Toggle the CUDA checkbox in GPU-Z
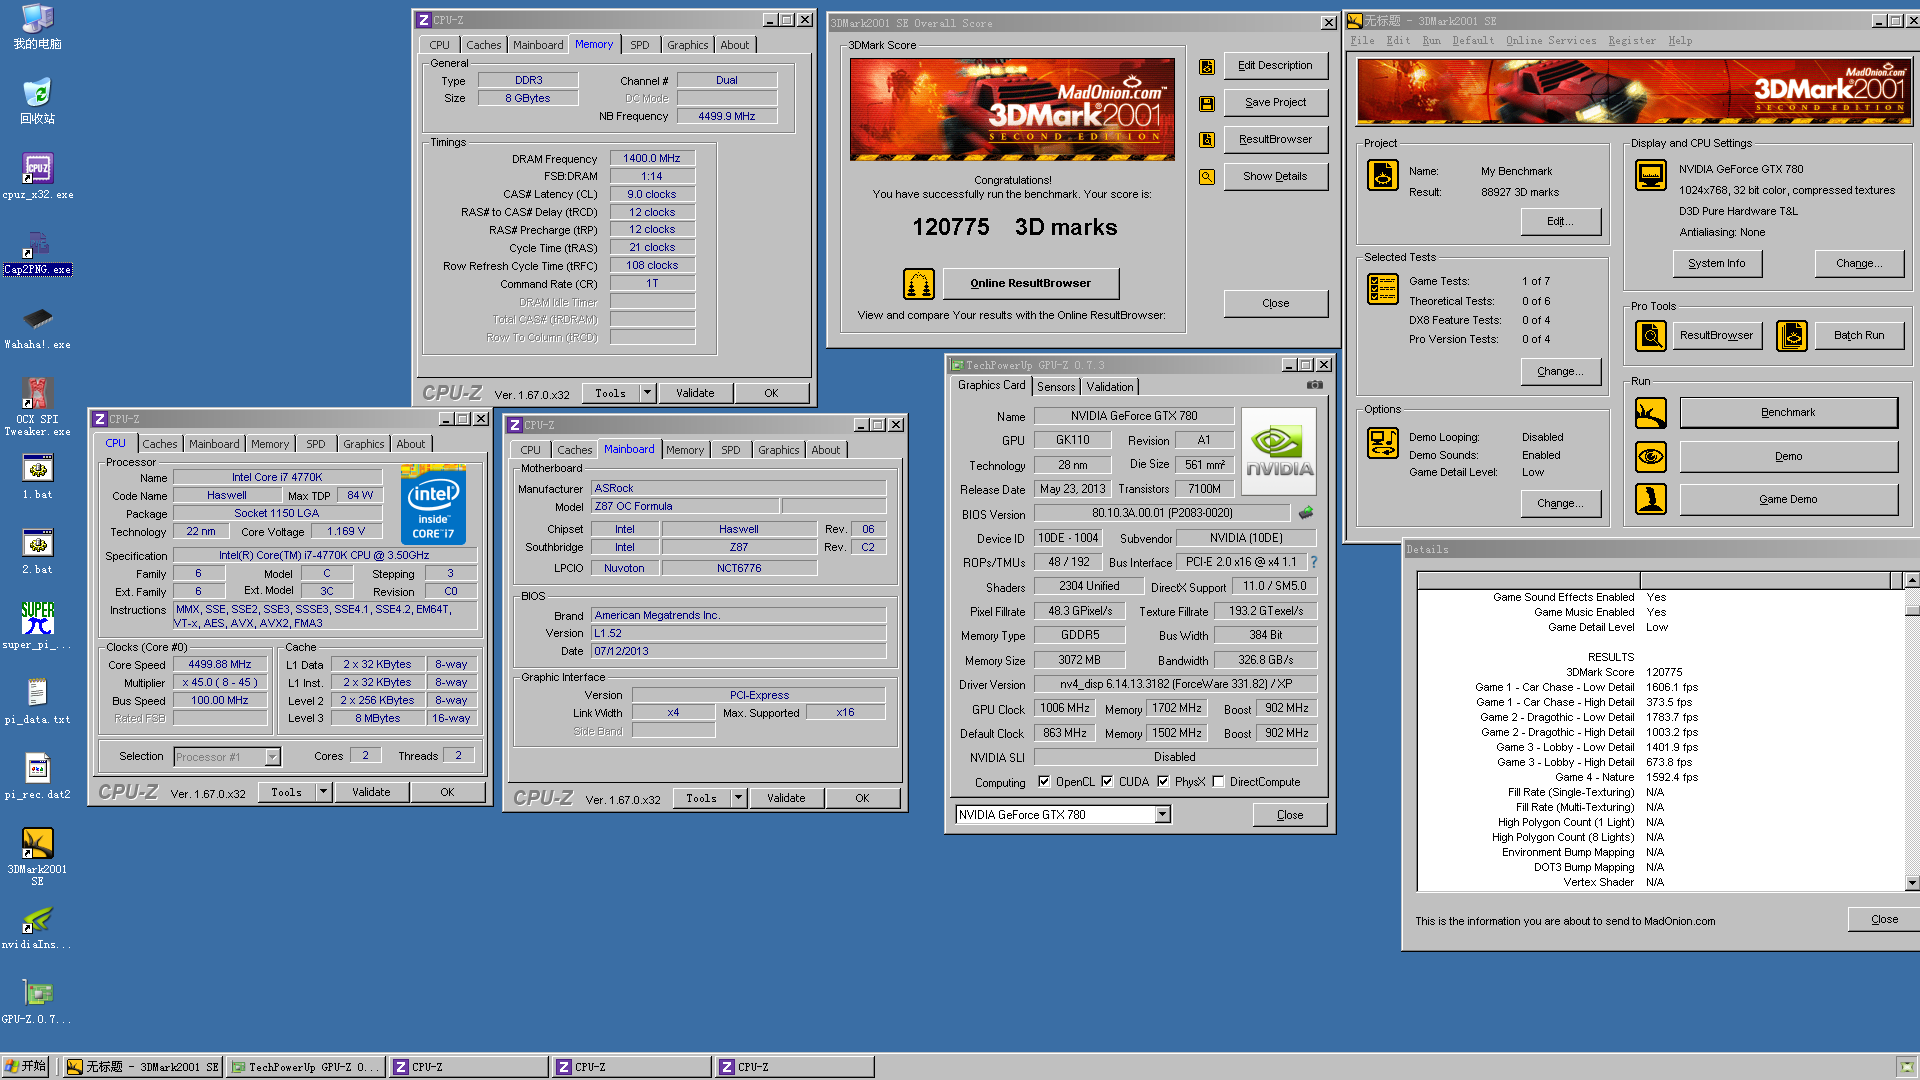 pyautogui.click(x=1107, y=782)
